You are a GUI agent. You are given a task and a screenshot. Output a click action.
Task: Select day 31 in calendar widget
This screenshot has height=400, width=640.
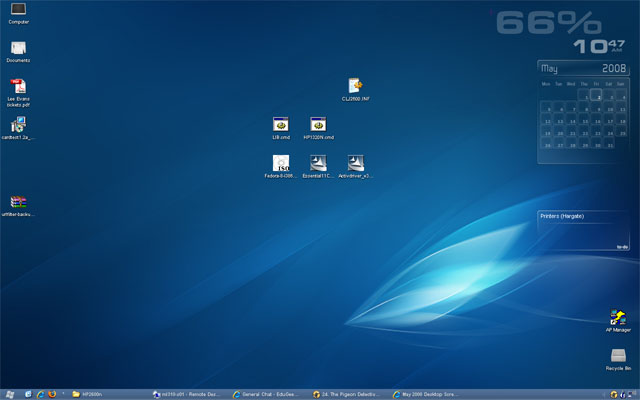click(x=609, y=143)
